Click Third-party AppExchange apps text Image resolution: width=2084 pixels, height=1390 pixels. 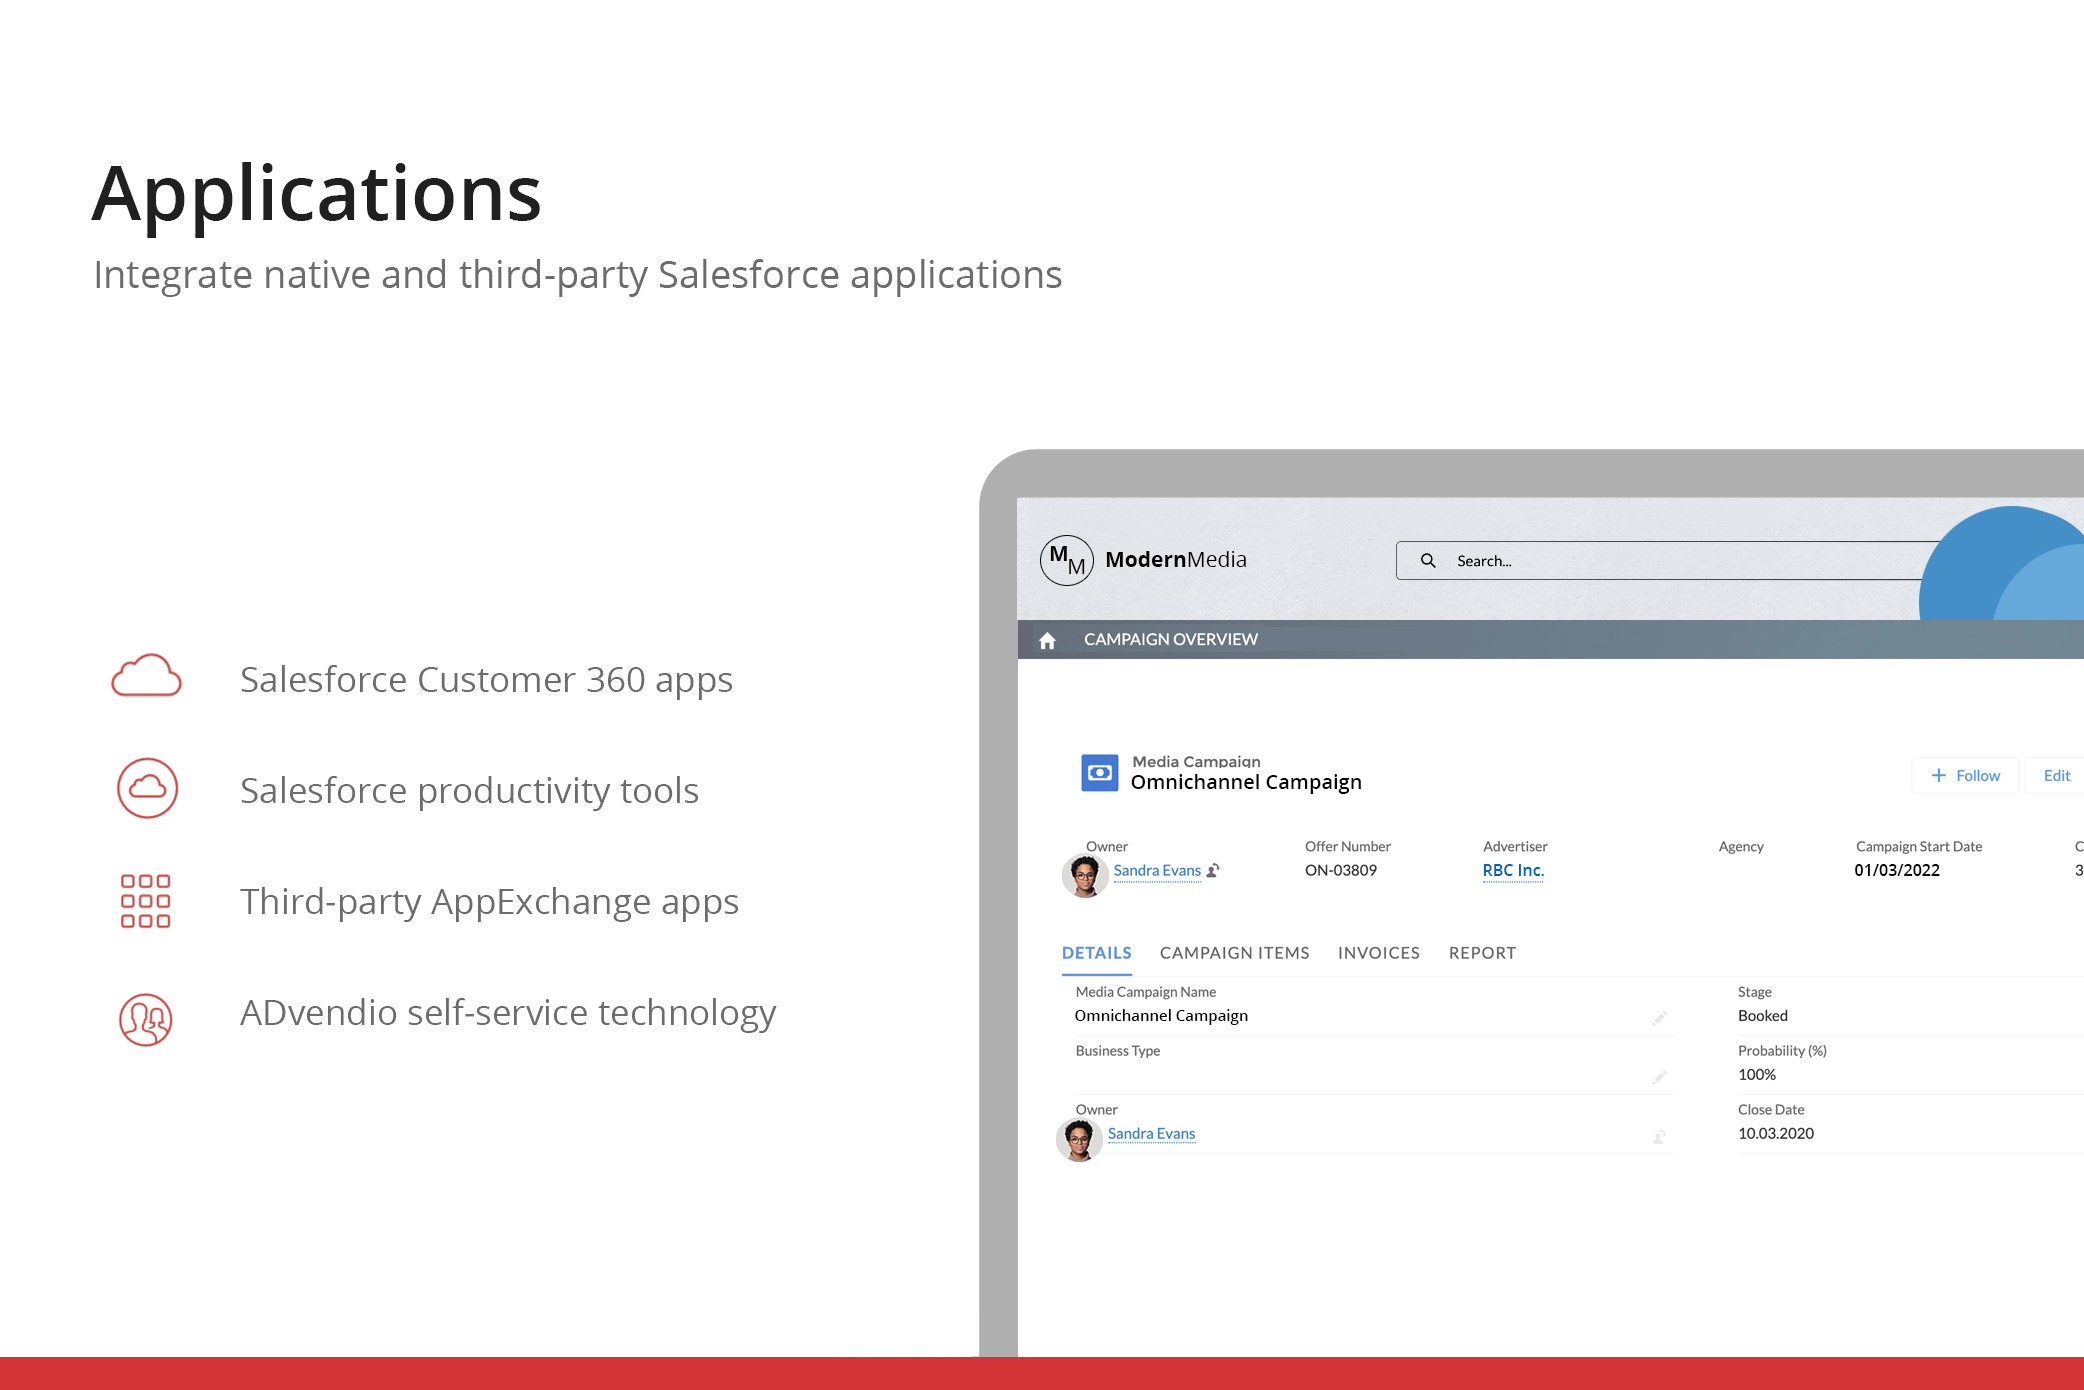pos(489,903)
